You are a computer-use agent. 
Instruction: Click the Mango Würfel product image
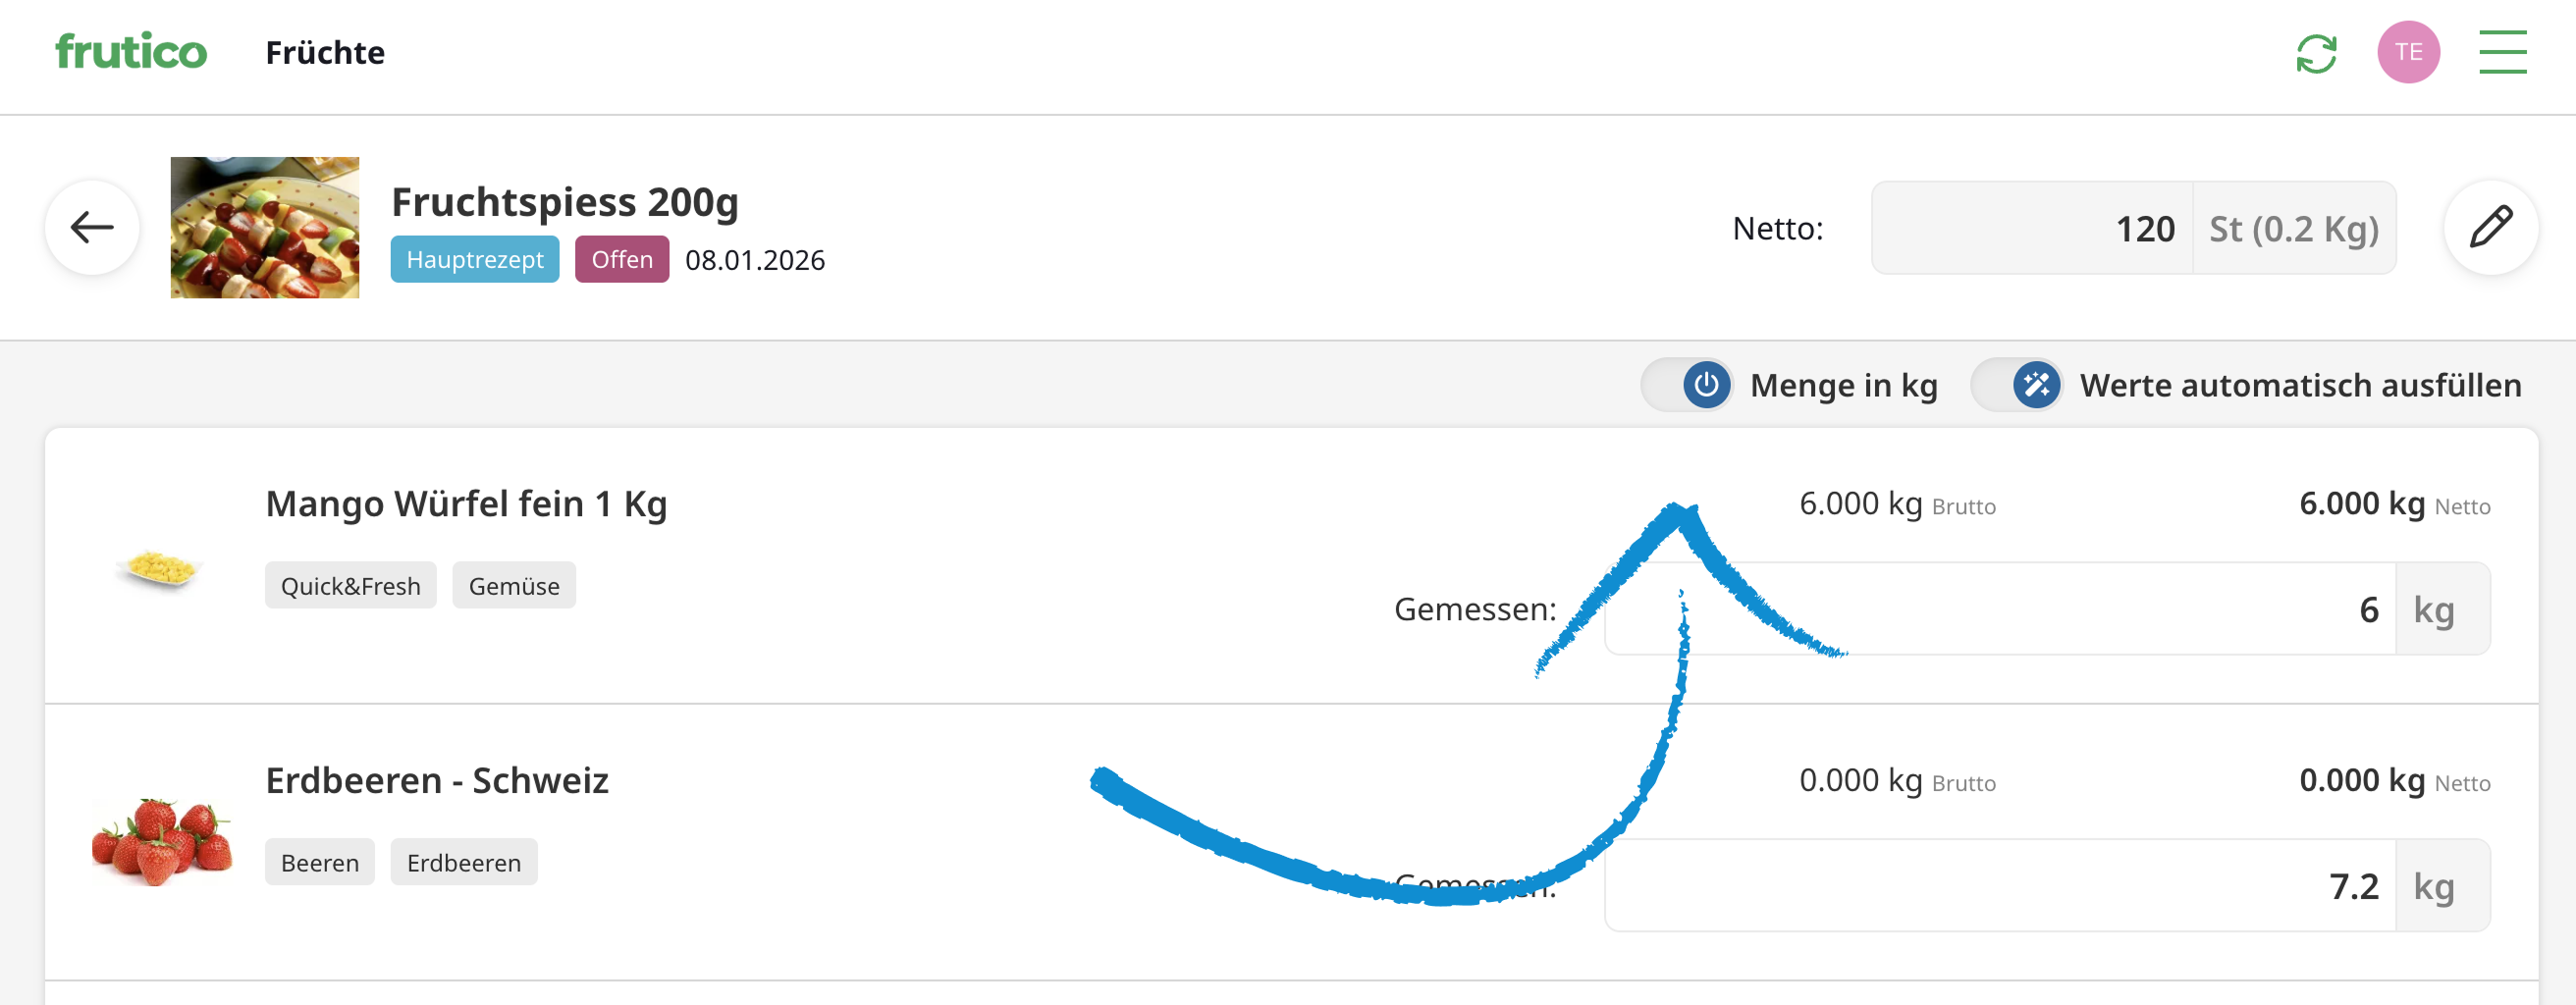pos(160,569)
